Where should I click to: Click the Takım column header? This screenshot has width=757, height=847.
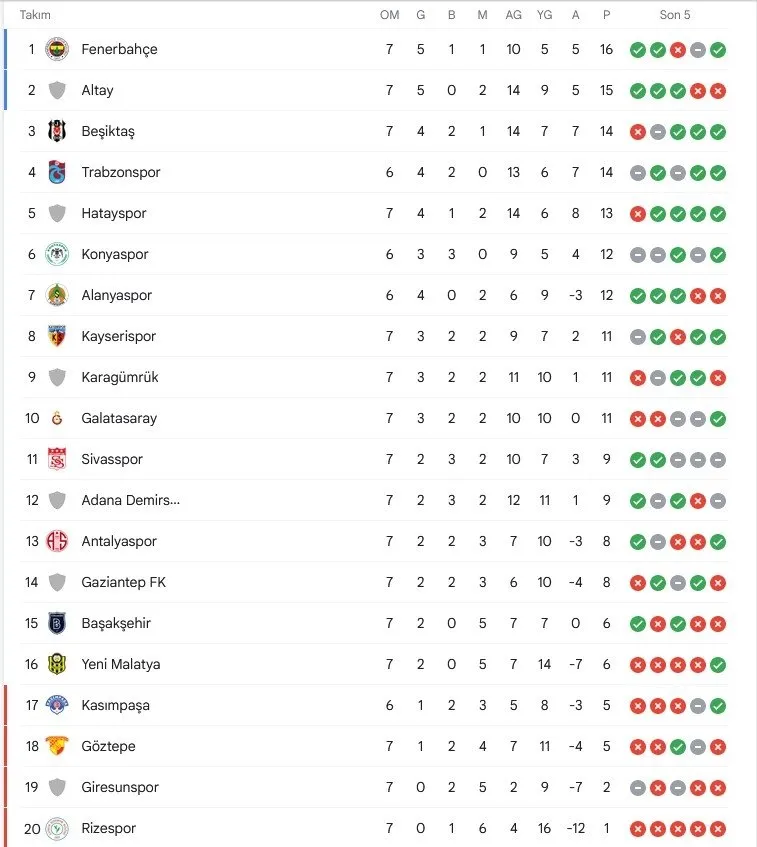tap(35, 15)
